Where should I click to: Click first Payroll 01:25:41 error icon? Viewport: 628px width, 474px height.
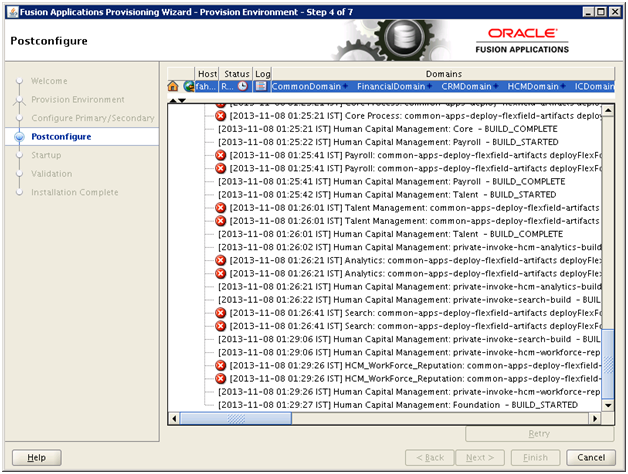[220, 155]
